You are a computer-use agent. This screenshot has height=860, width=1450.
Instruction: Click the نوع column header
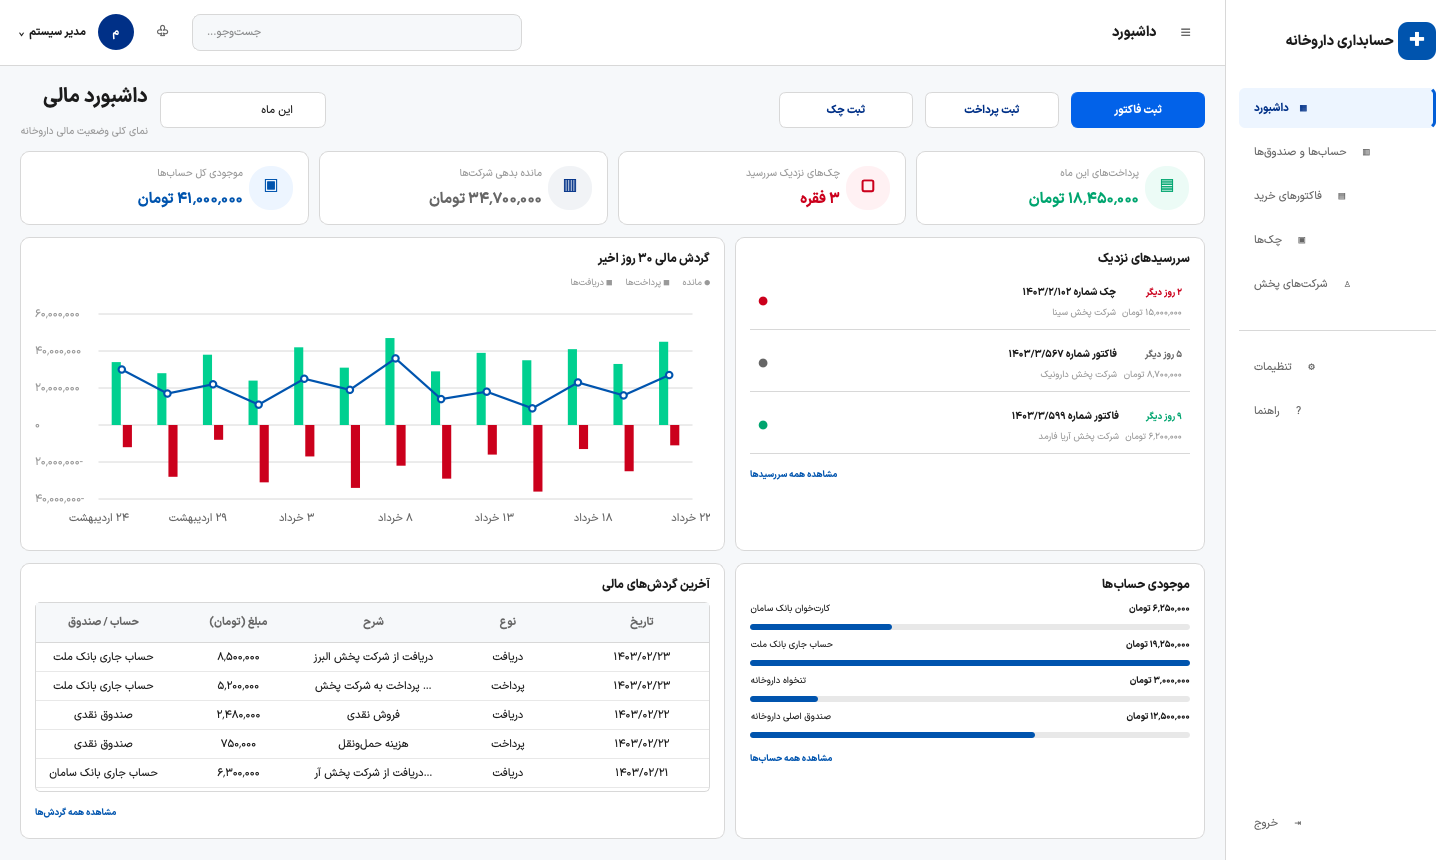(x=508, y=622)
